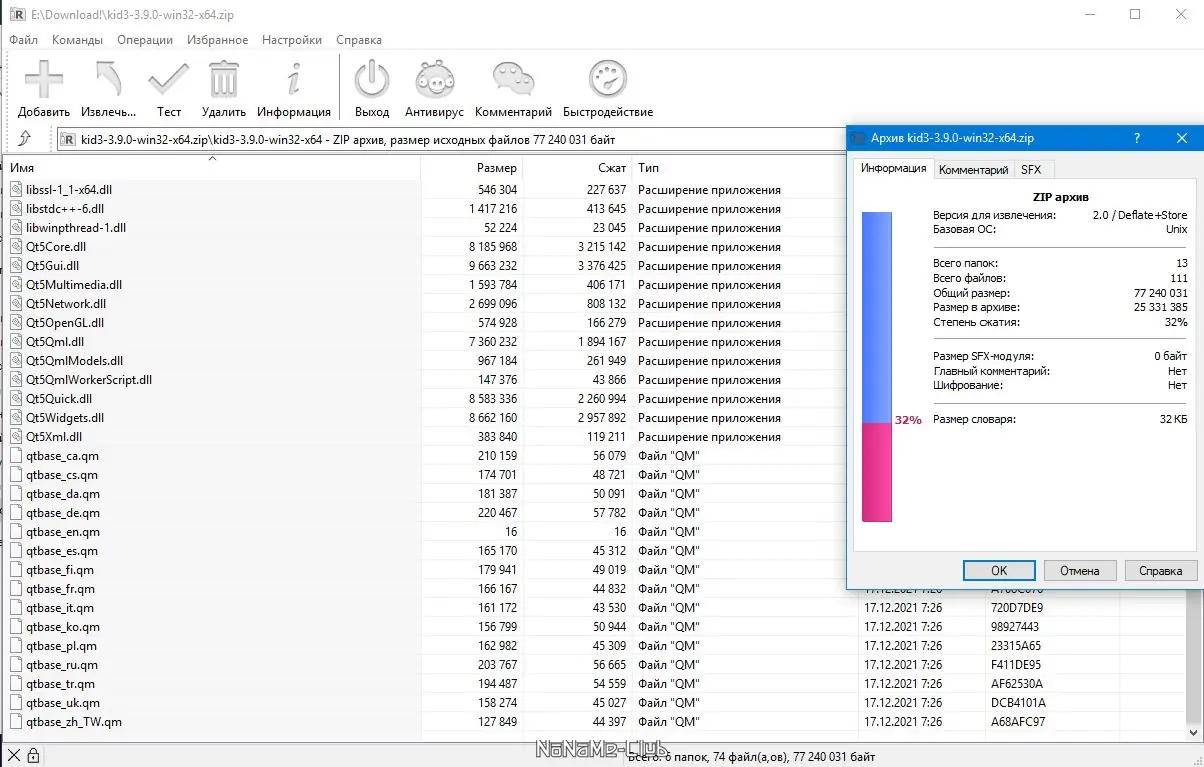The height and width of the screenshot is (767, 1204).
Task: Open the Операции menu
Action: click(x=145, y=40)
